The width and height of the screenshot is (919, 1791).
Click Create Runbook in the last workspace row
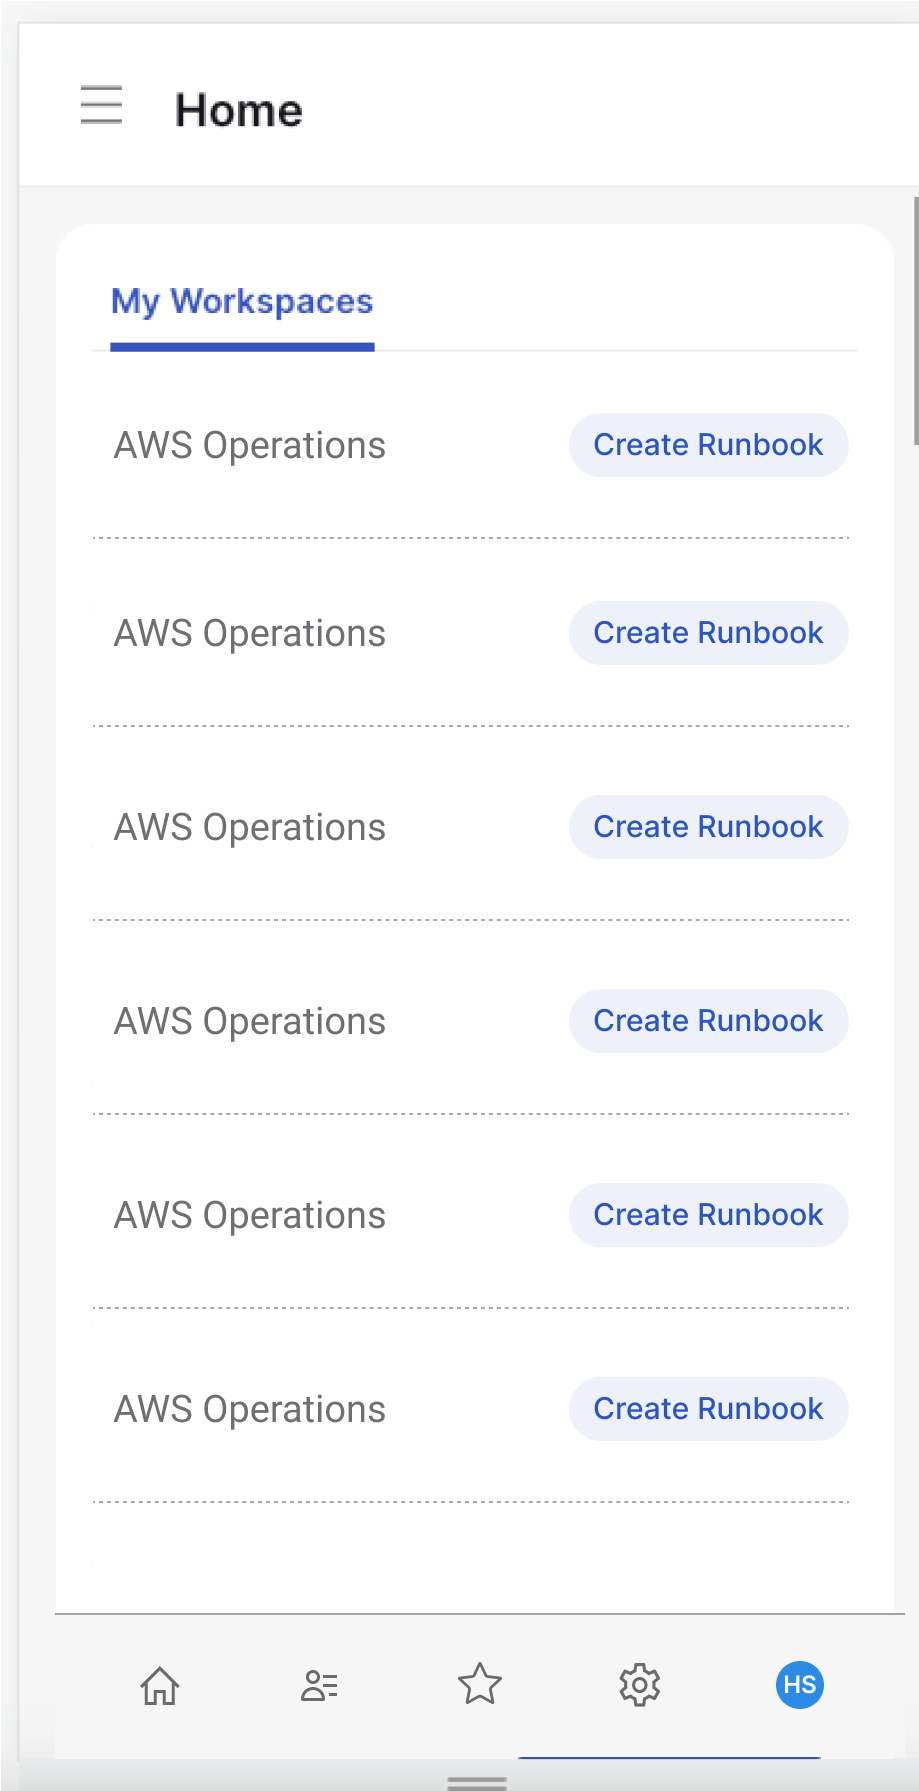point(709,1409)
